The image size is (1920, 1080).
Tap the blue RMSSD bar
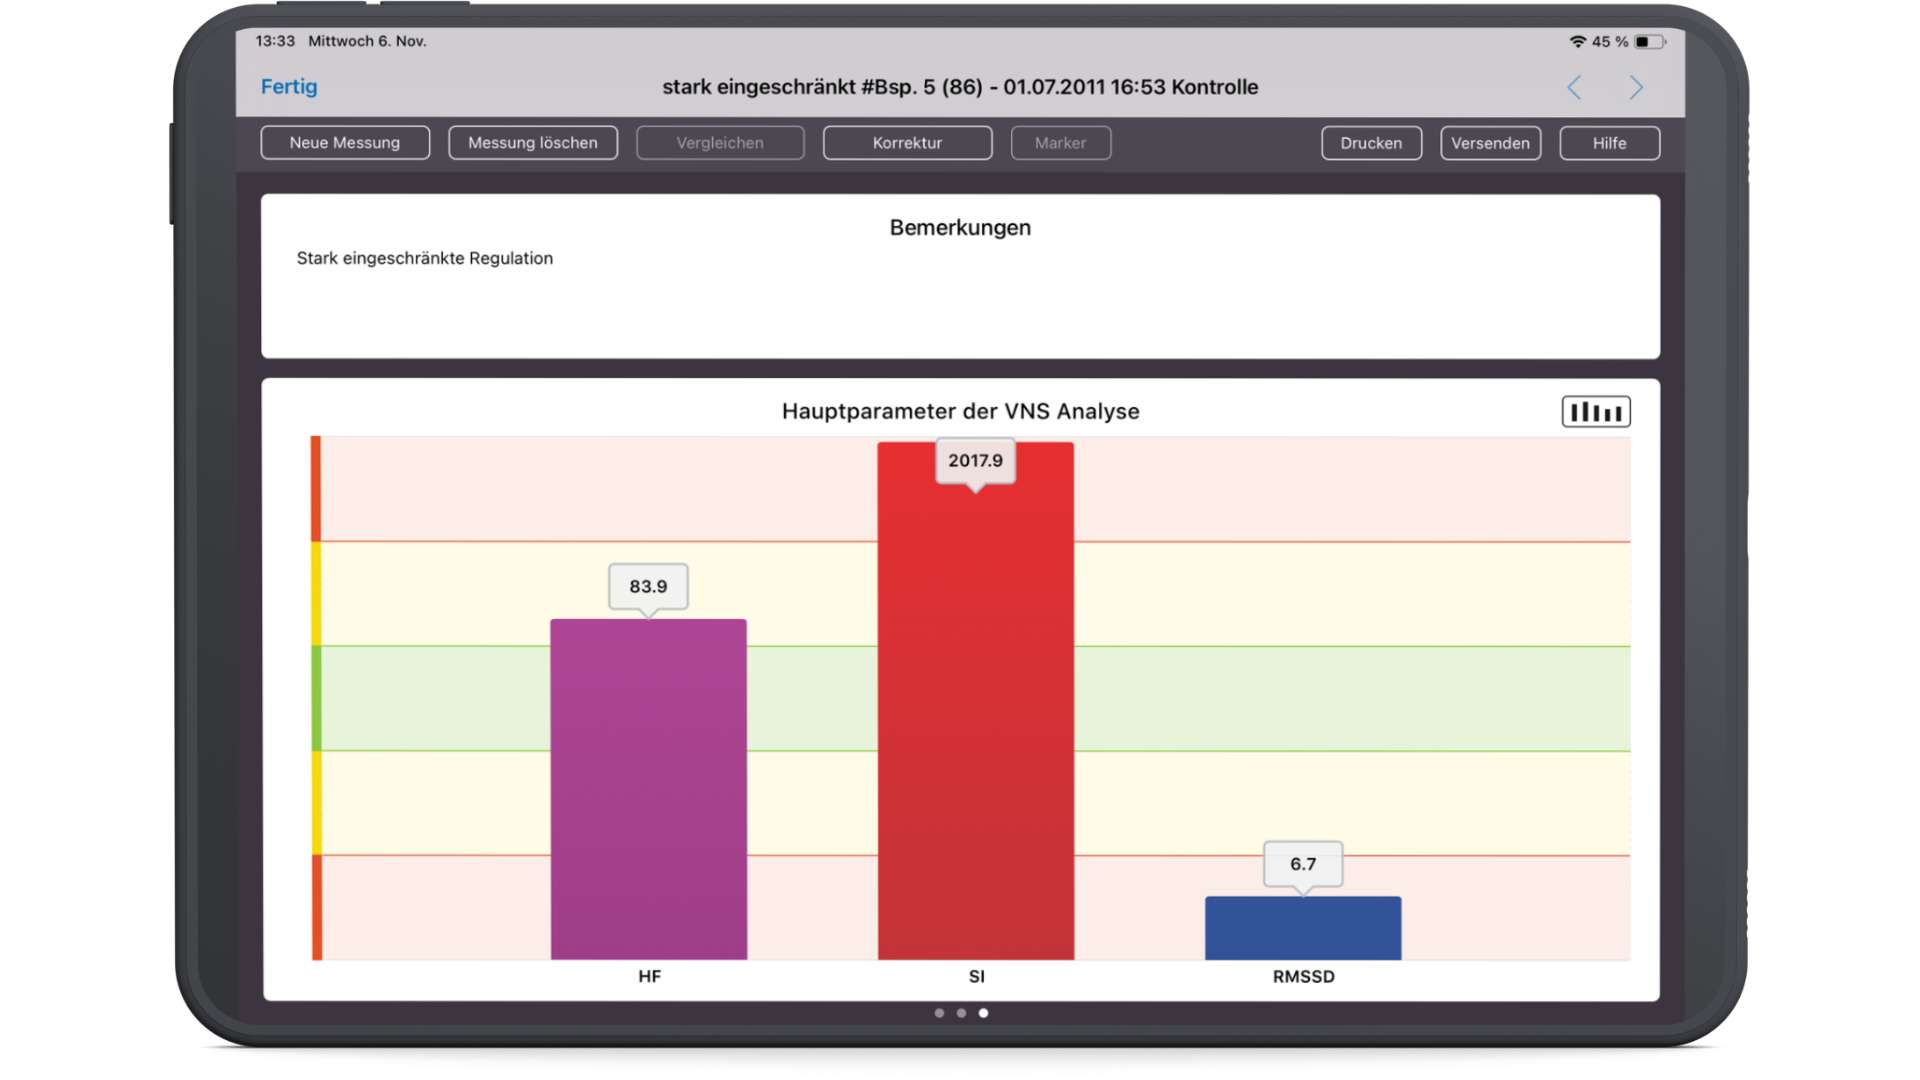[1303, 928]
